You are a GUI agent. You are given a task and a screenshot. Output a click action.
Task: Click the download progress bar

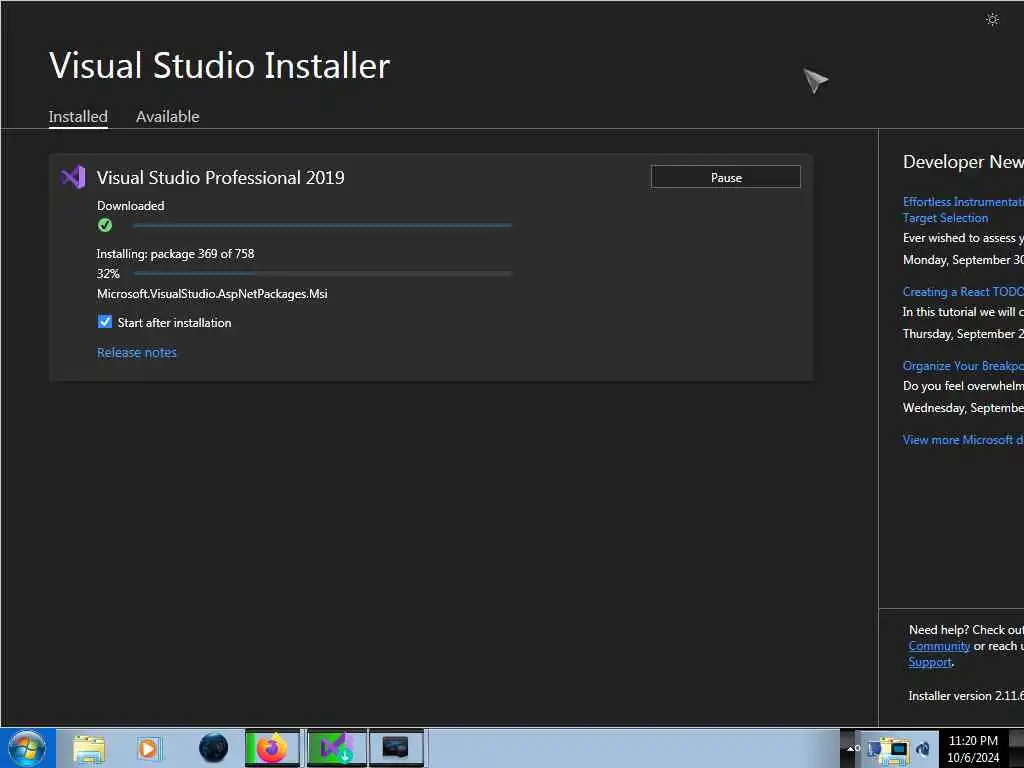click(x=322, y=225)
